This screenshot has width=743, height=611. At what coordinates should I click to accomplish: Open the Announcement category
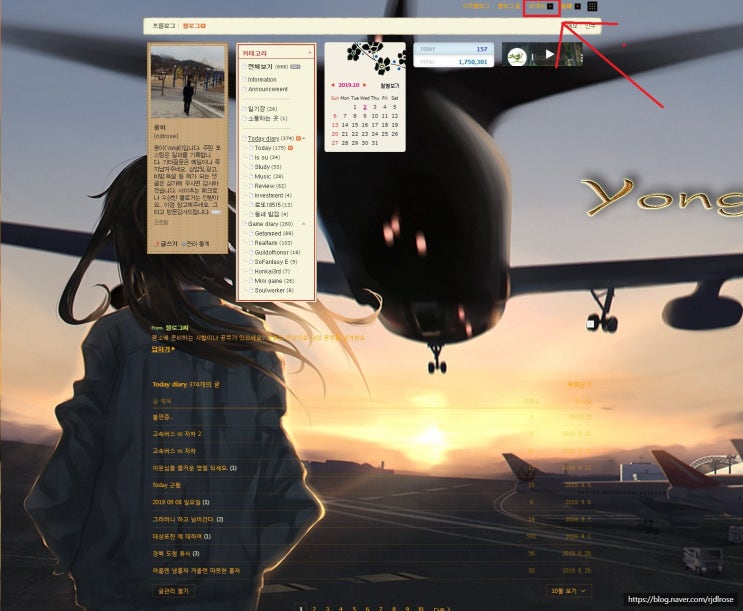point(268,89)
